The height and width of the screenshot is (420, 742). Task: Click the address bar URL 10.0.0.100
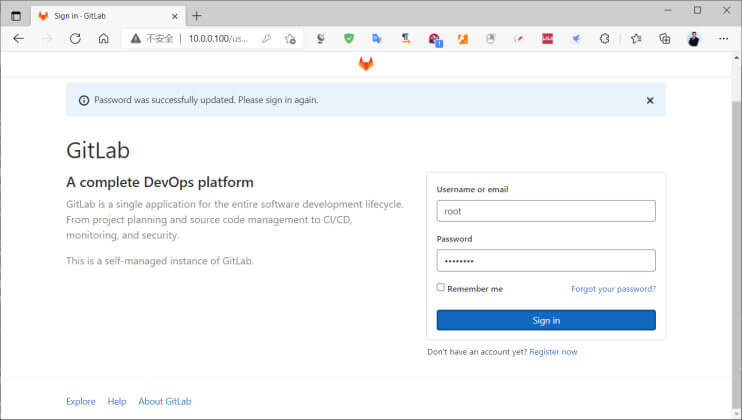click(218, 39)
